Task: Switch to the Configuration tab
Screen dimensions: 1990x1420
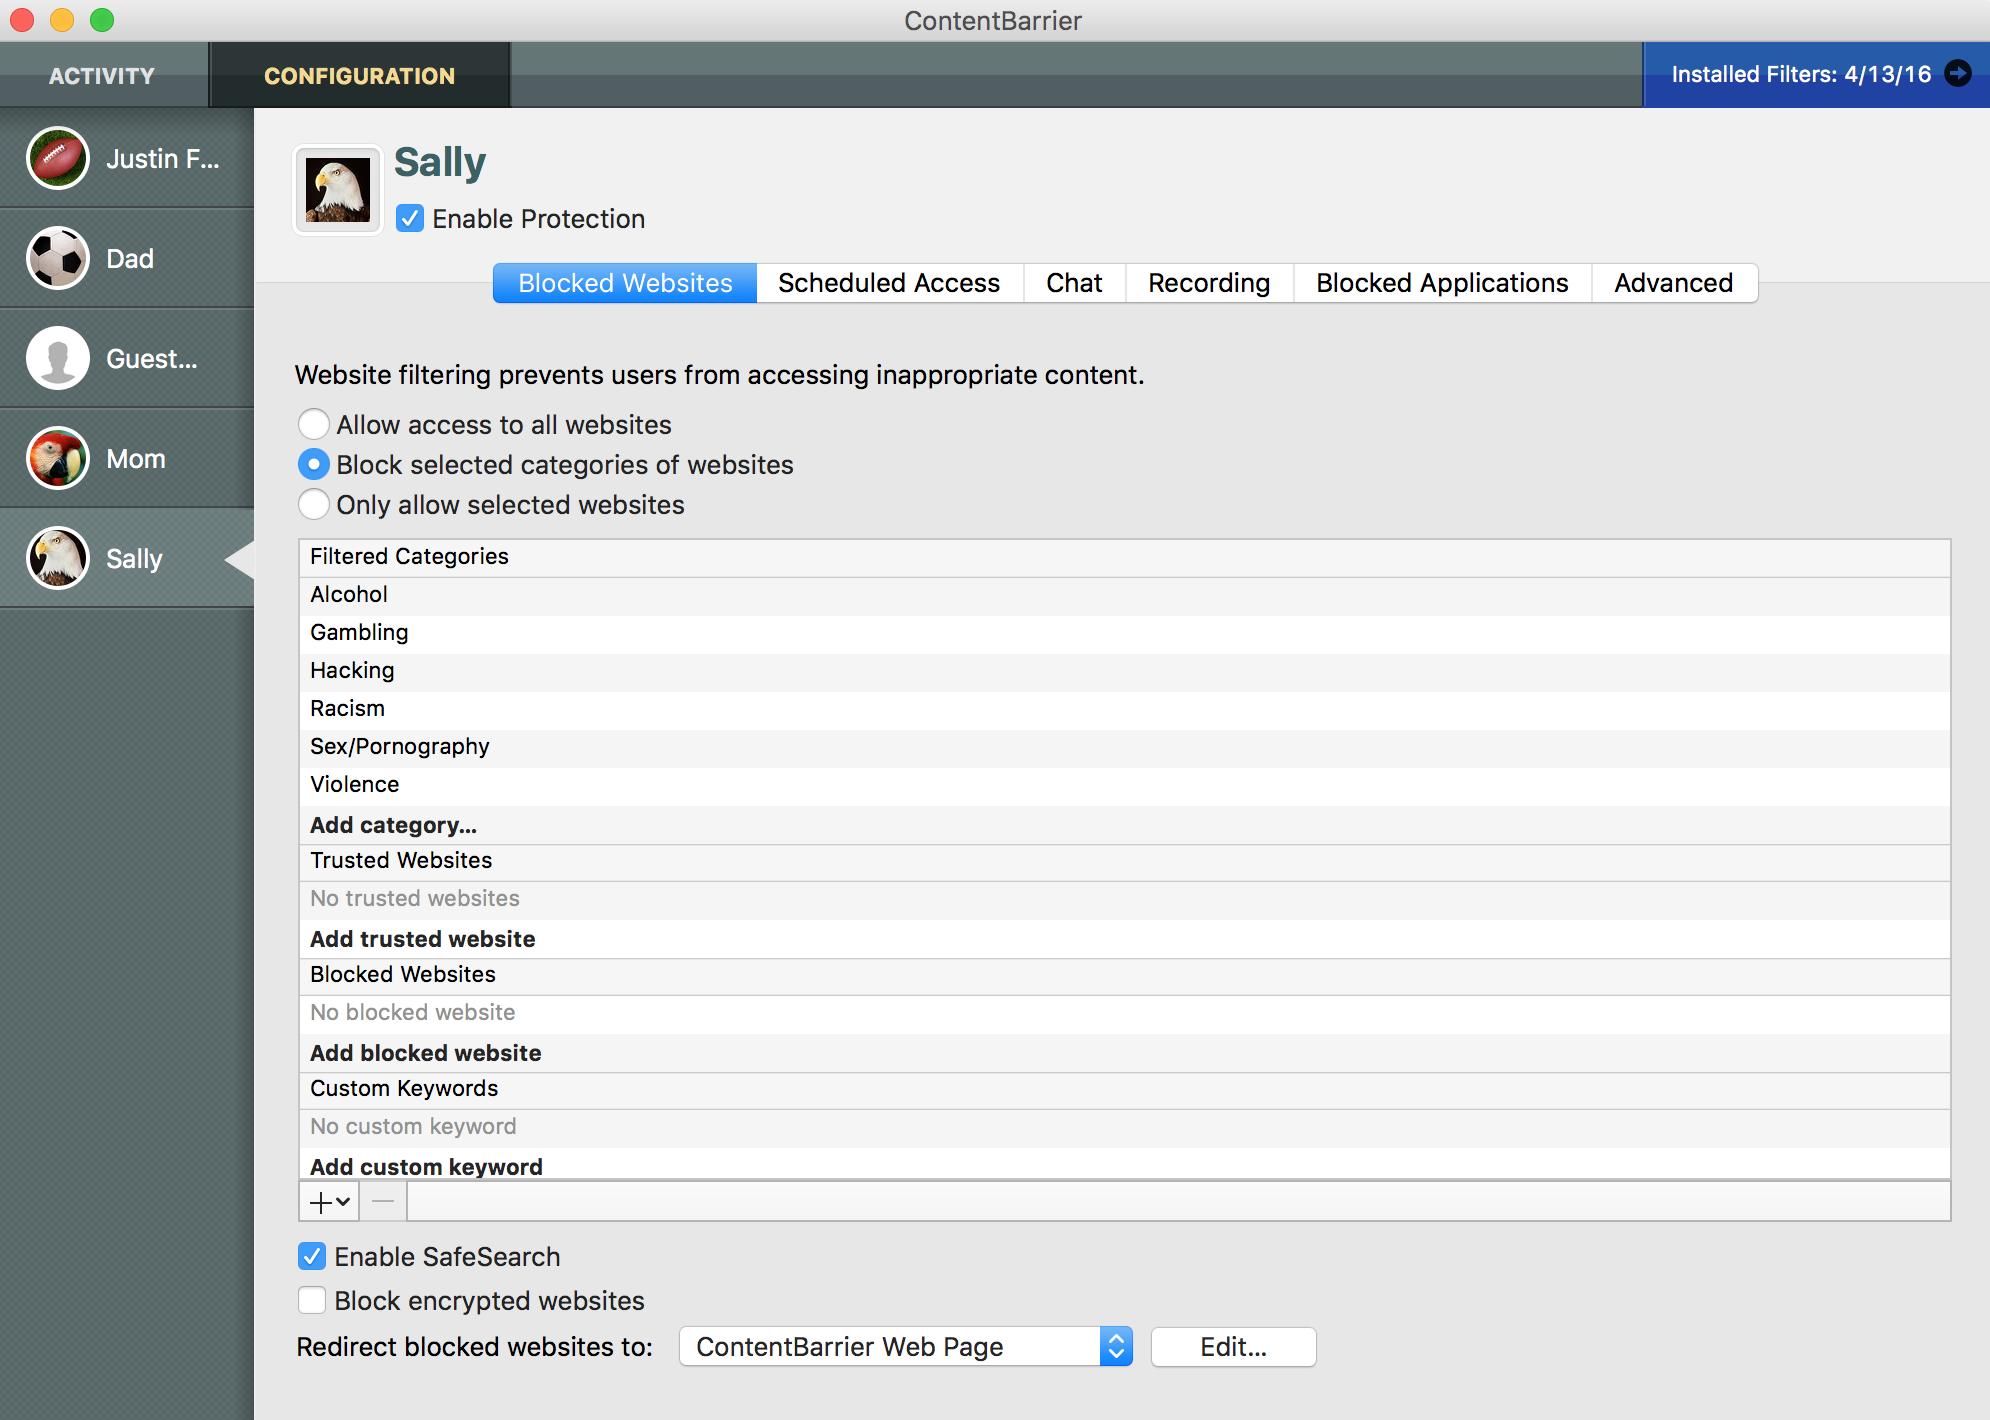Action: (x=360, y=75)
